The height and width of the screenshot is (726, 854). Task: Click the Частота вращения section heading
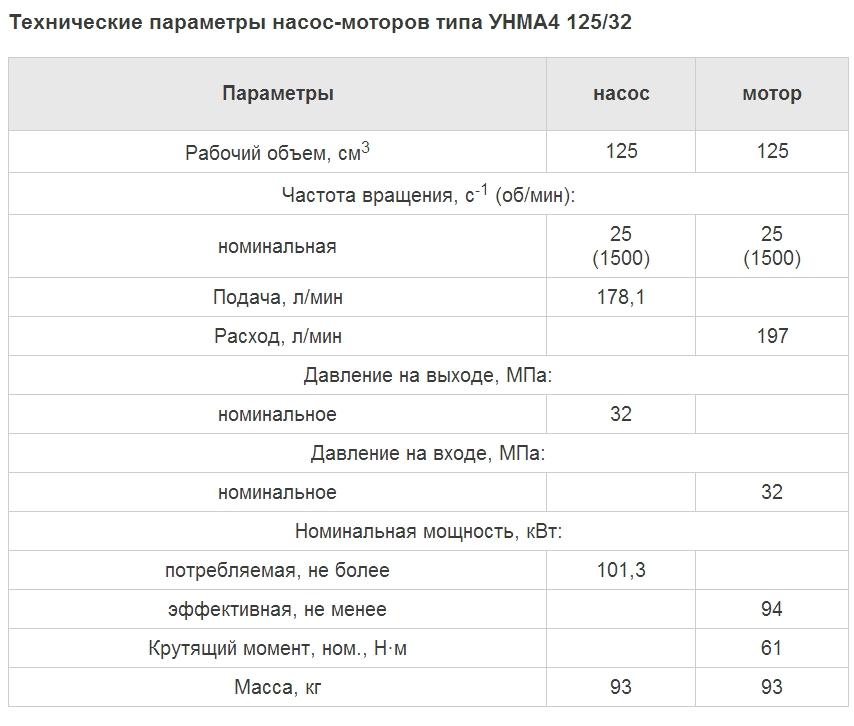[x=428, y=195]
